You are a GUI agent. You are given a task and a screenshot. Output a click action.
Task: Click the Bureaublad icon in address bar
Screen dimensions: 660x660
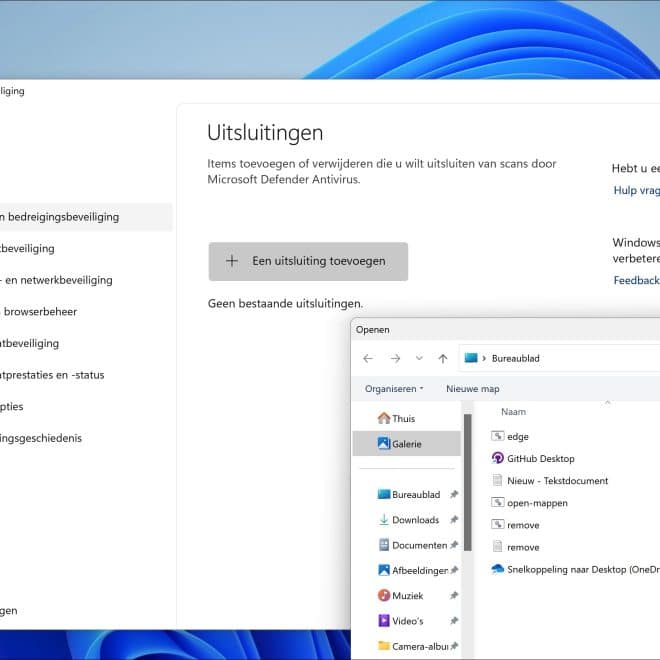click(x=471, y=358)
